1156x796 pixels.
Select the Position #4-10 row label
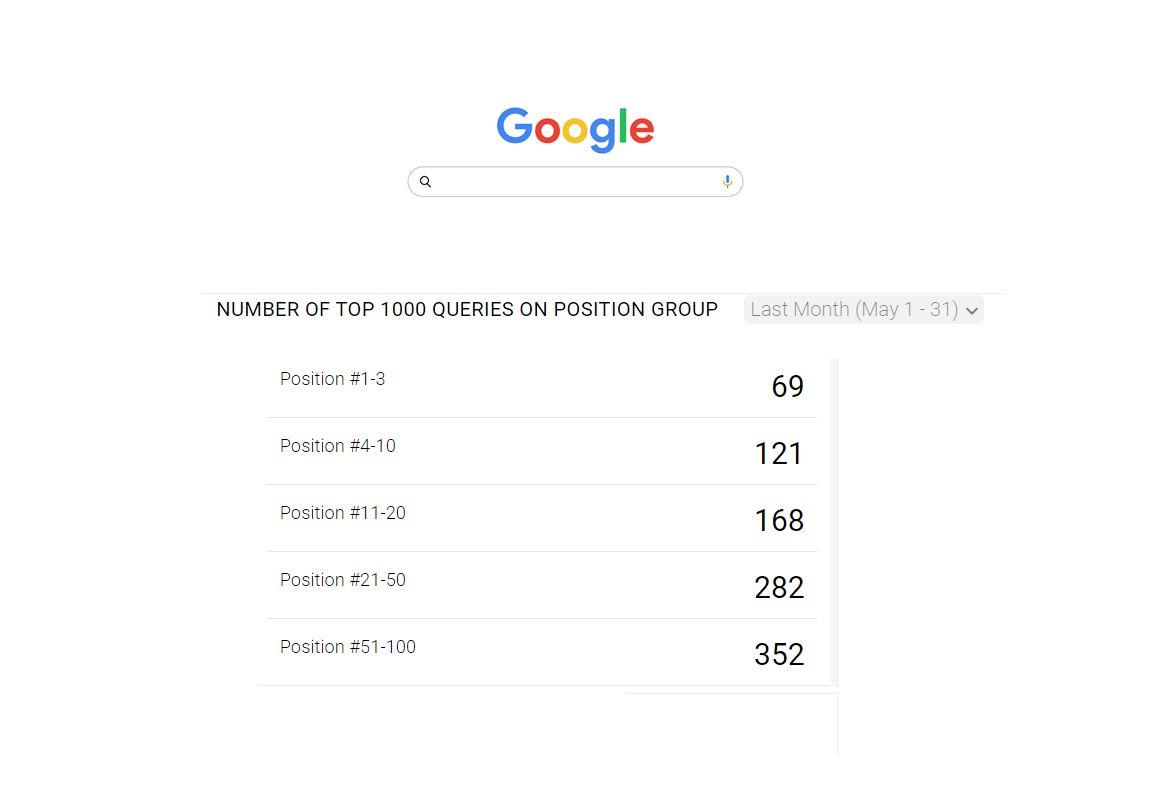337,446
